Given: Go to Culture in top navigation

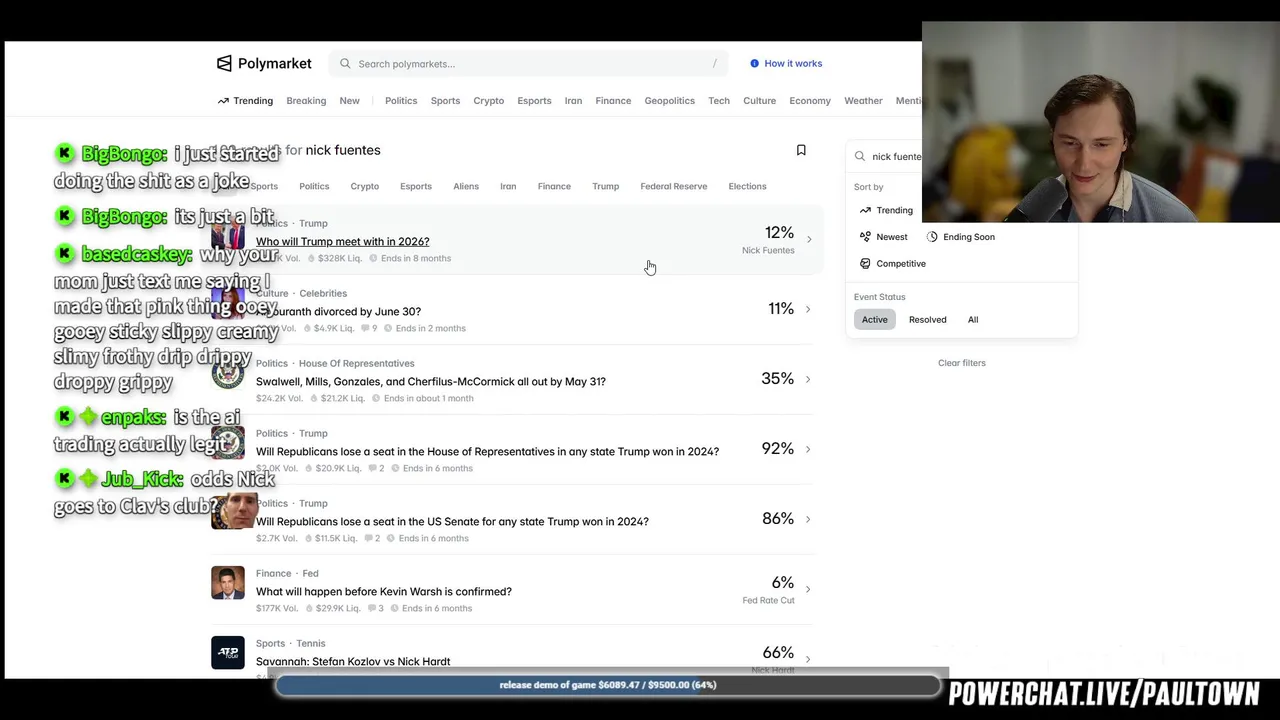Looking at the screenshot, I should pos(760,101).
